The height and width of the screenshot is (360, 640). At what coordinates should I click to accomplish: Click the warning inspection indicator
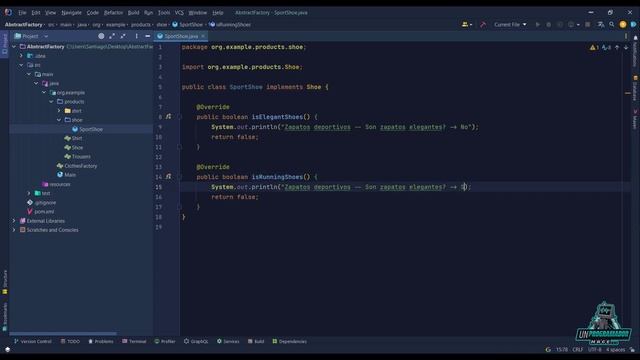point(594,47)
